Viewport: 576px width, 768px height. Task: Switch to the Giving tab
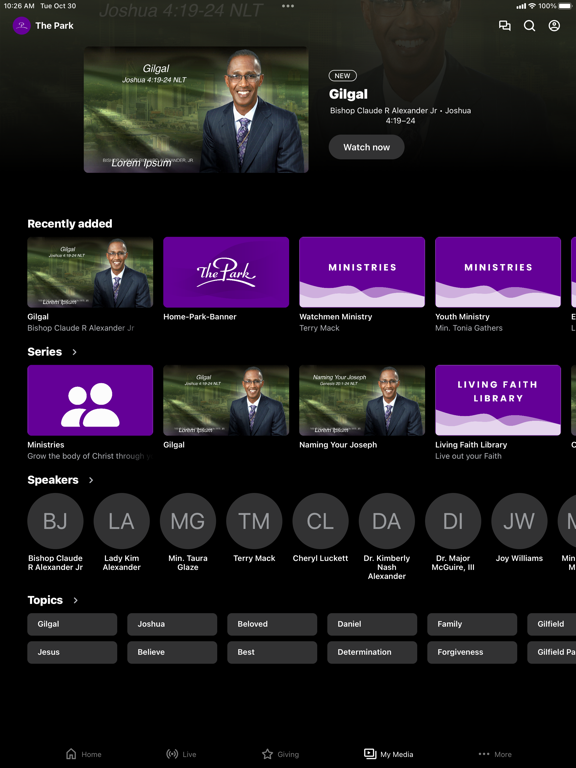[x=280, y=754]
